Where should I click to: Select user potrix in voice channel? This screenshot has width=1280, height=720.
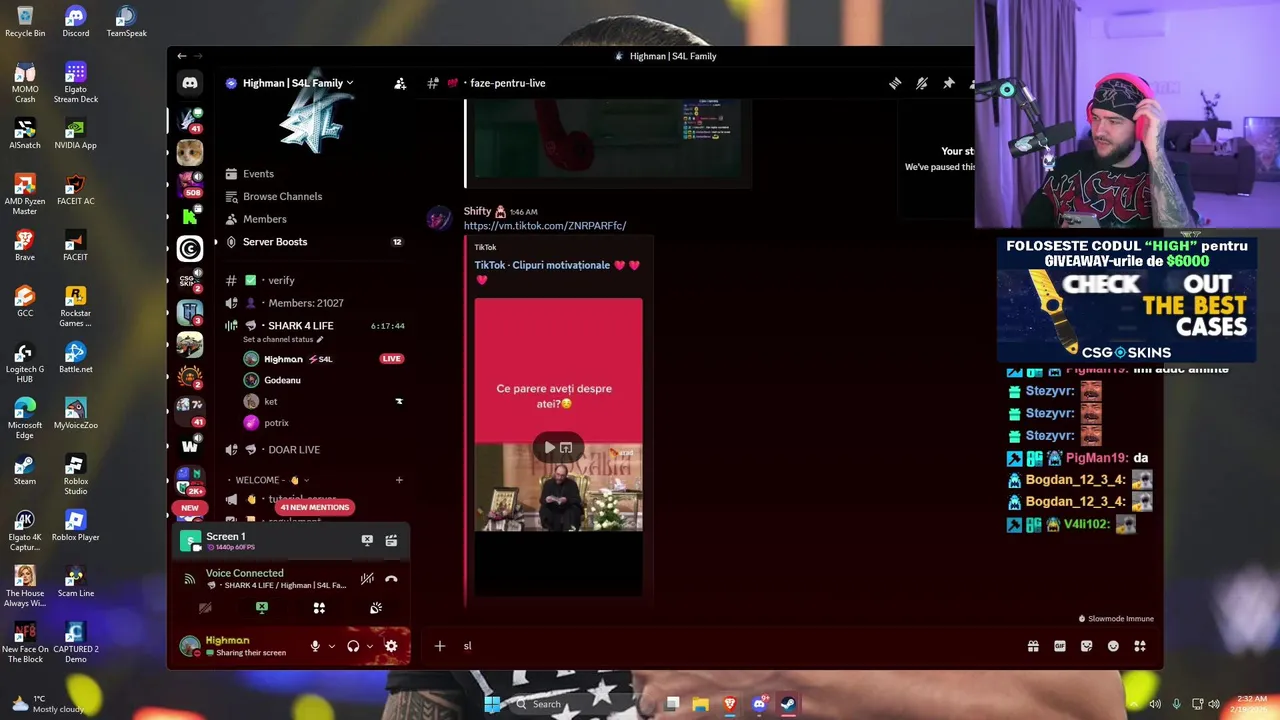(x=325, y=423)
